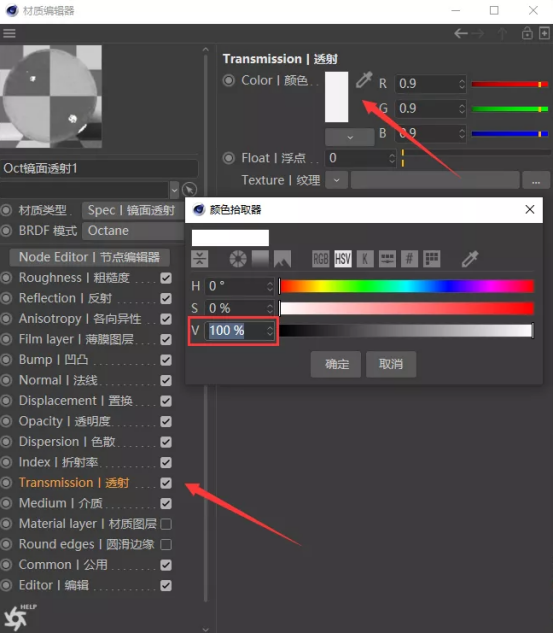554x633 pixels.
Task: Open the material type Spec dropdown
Action: click(132, 210)
